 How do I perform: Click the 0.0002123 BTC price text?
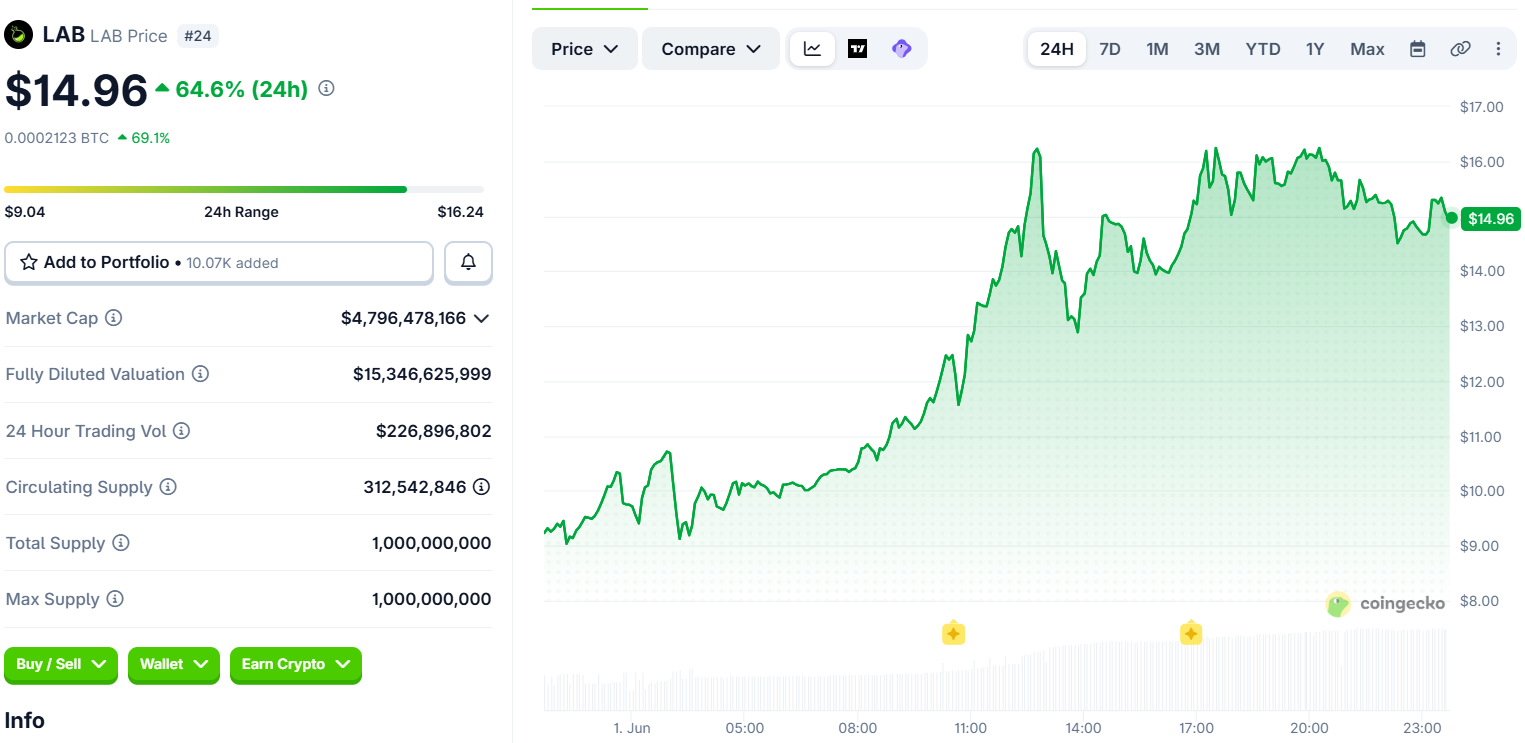(57, 138)
